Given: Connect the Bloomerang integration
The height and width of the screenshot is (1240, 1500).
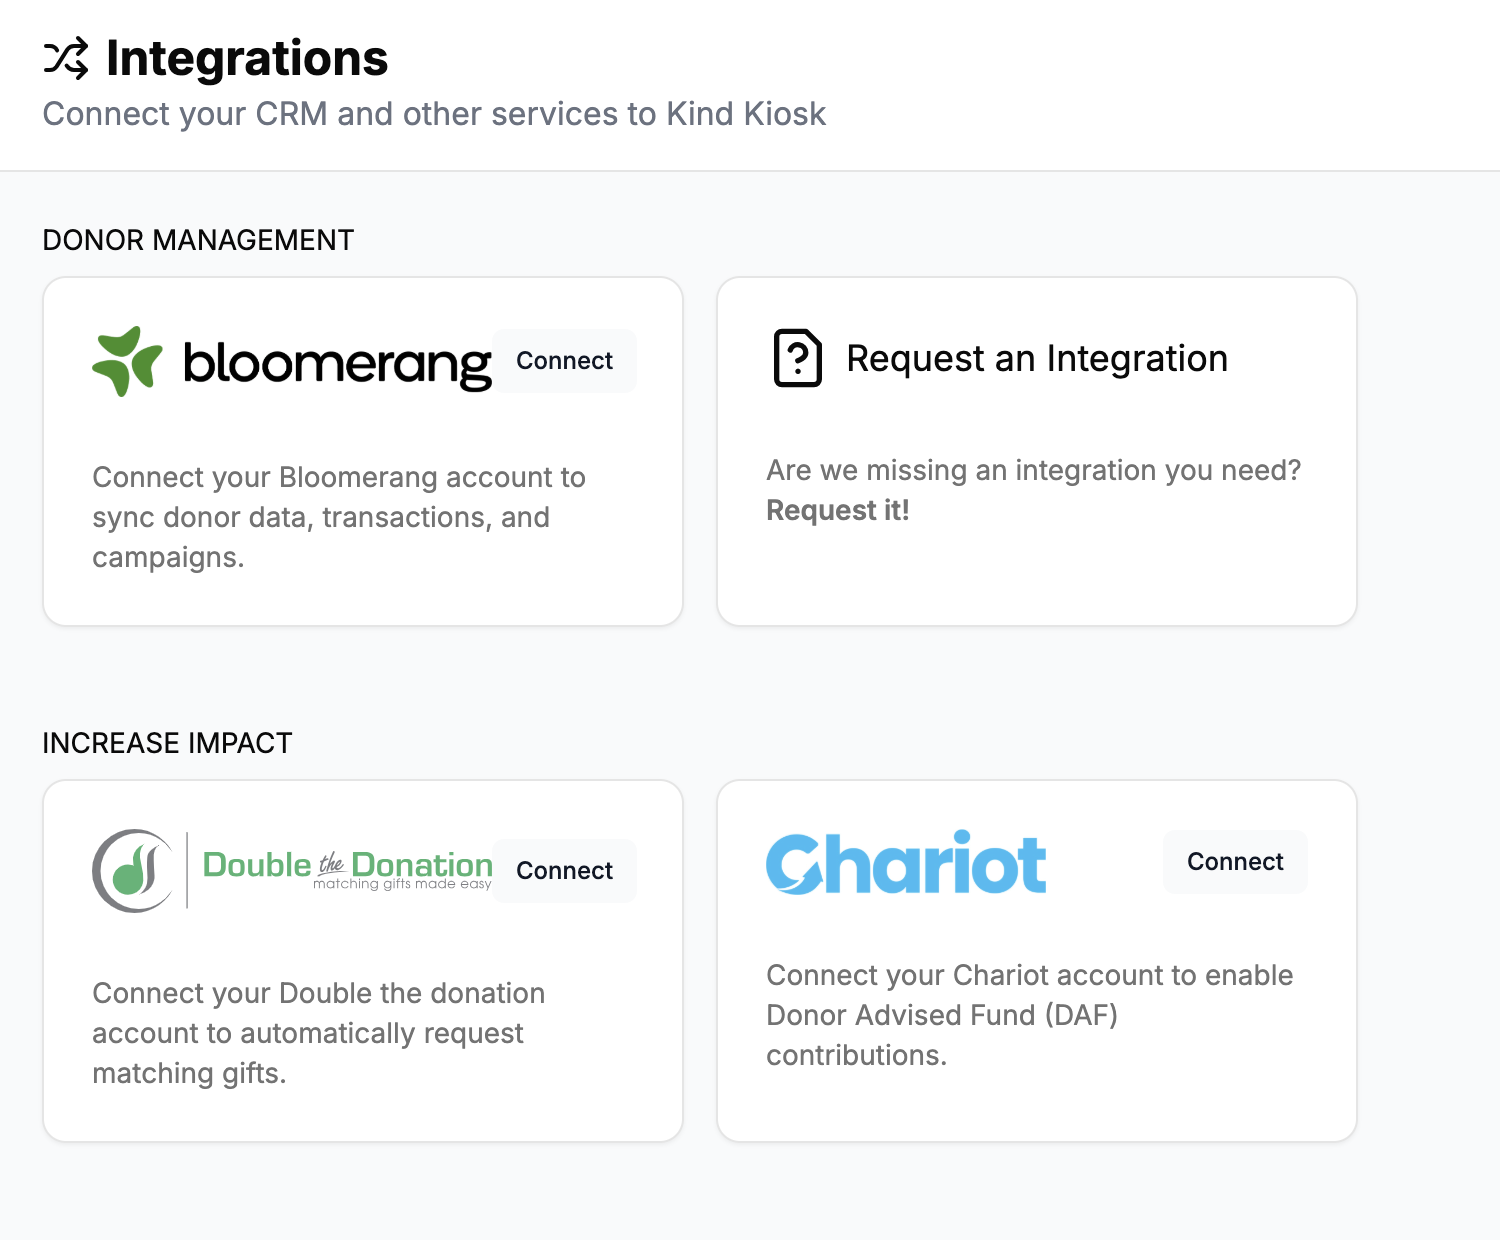Looking at the screenshot, I should click(563, 360).
